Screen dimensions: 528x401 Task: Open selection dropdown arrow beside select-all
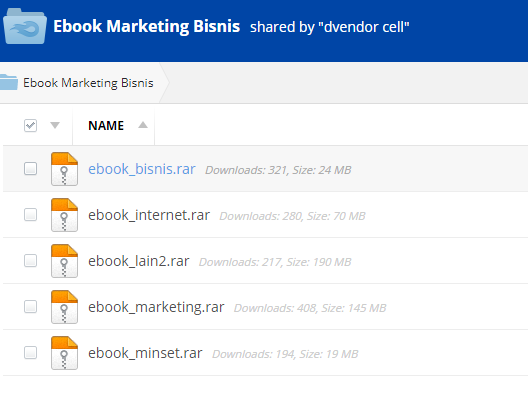click(55, 126)
